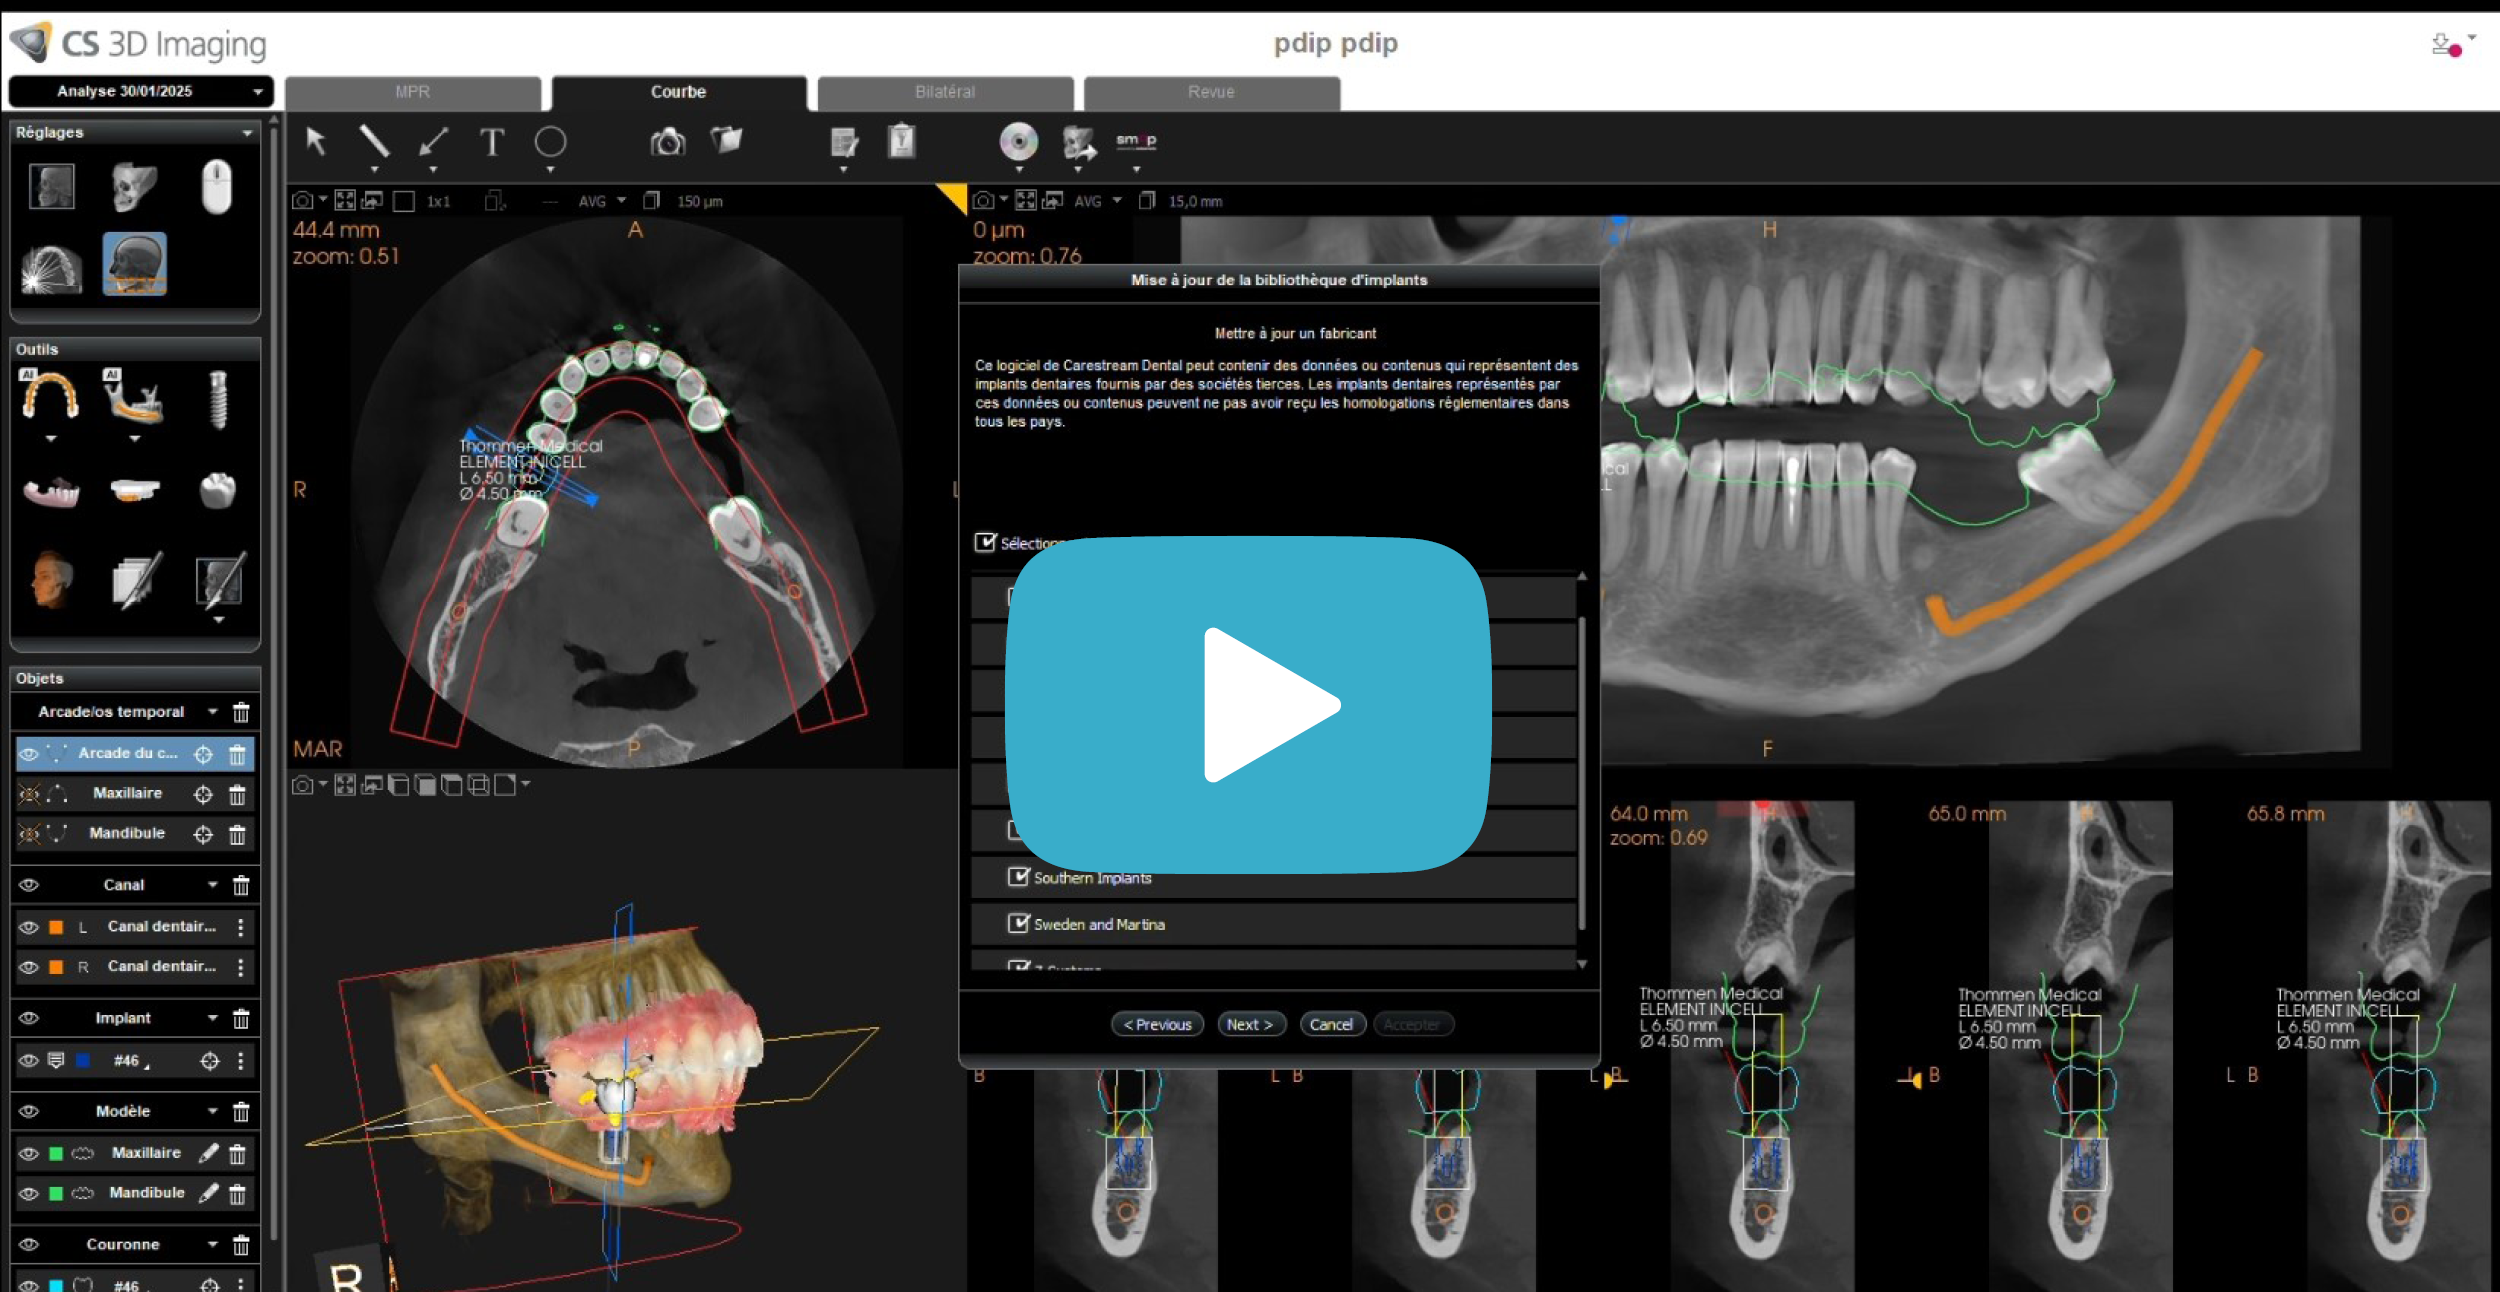Select the surgical guide tool
The image size is (2500, 1292).
[x=135, y=490]
